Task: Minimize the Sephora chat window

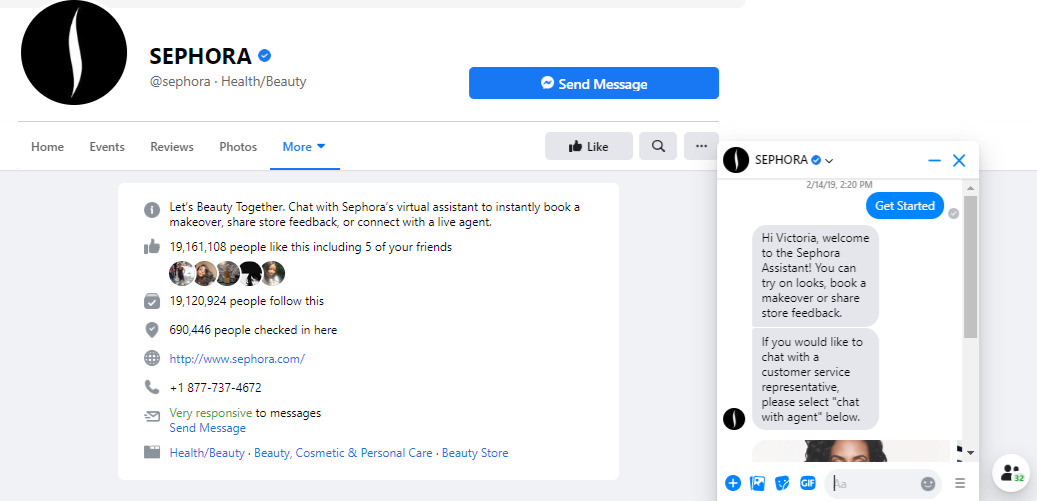Action: 934,161
